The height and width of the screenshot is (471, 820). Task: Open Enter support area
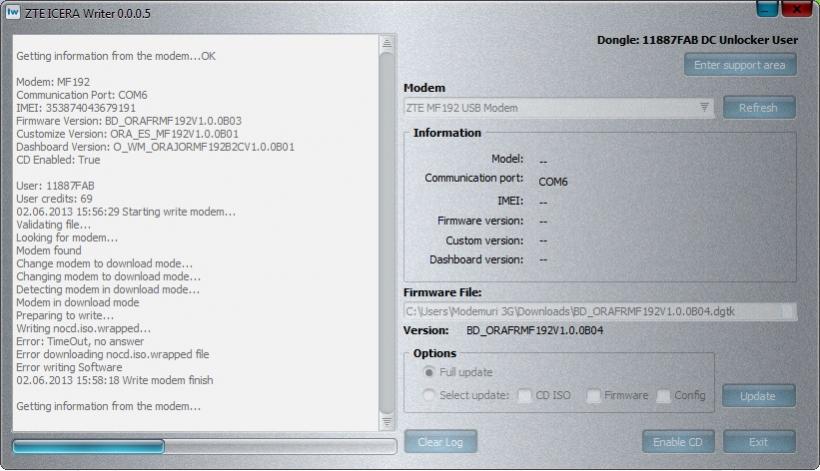coord(740,65)
